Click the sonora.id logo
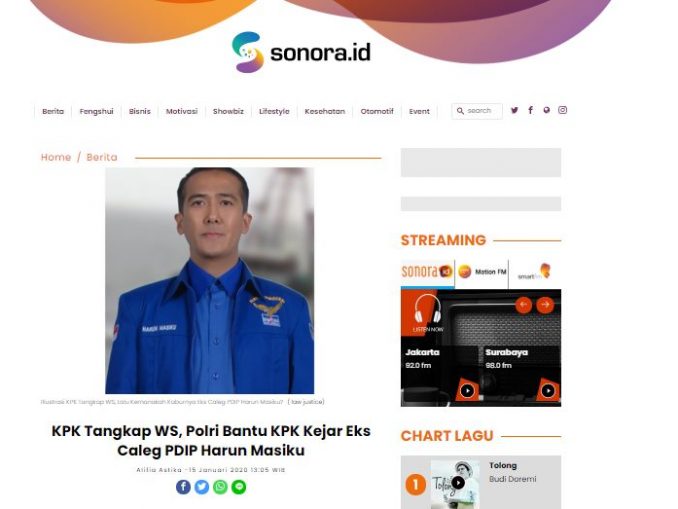The width and height of the screenshot is (678, 509). (301, 52)
